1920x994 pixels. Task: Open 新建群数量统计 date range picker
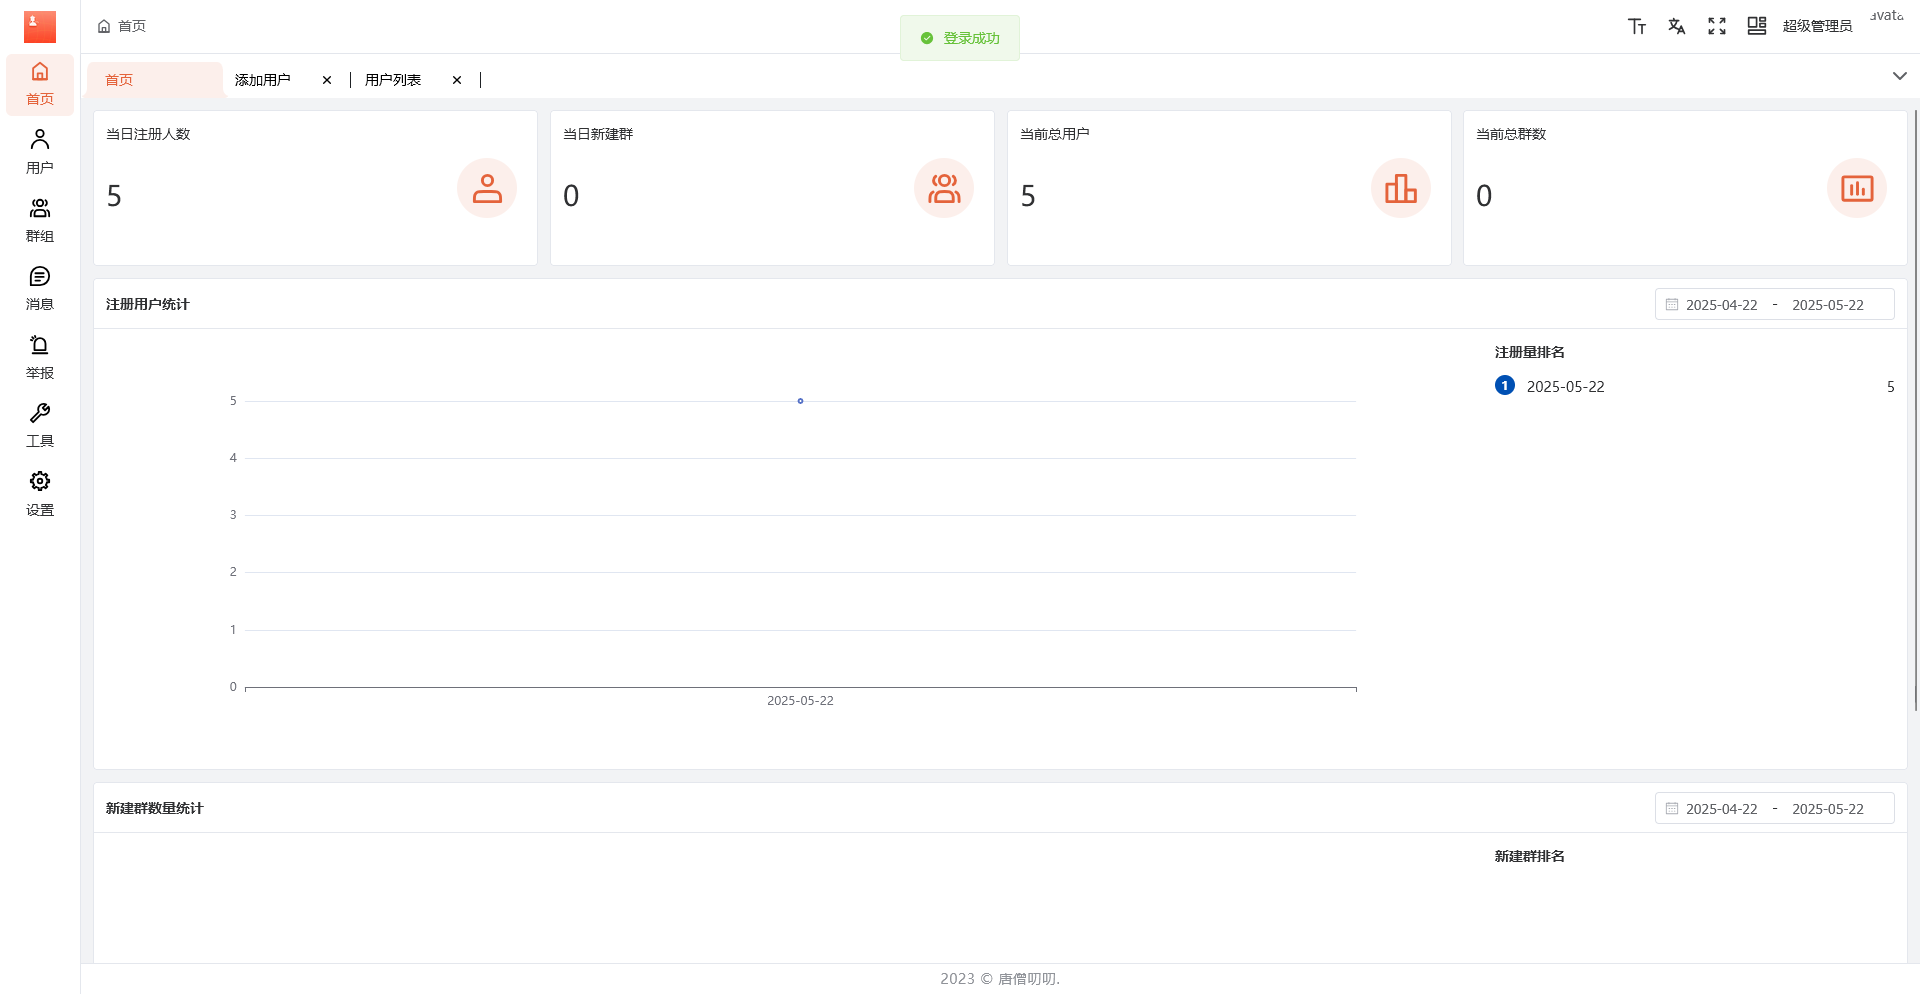[1774, 809]
